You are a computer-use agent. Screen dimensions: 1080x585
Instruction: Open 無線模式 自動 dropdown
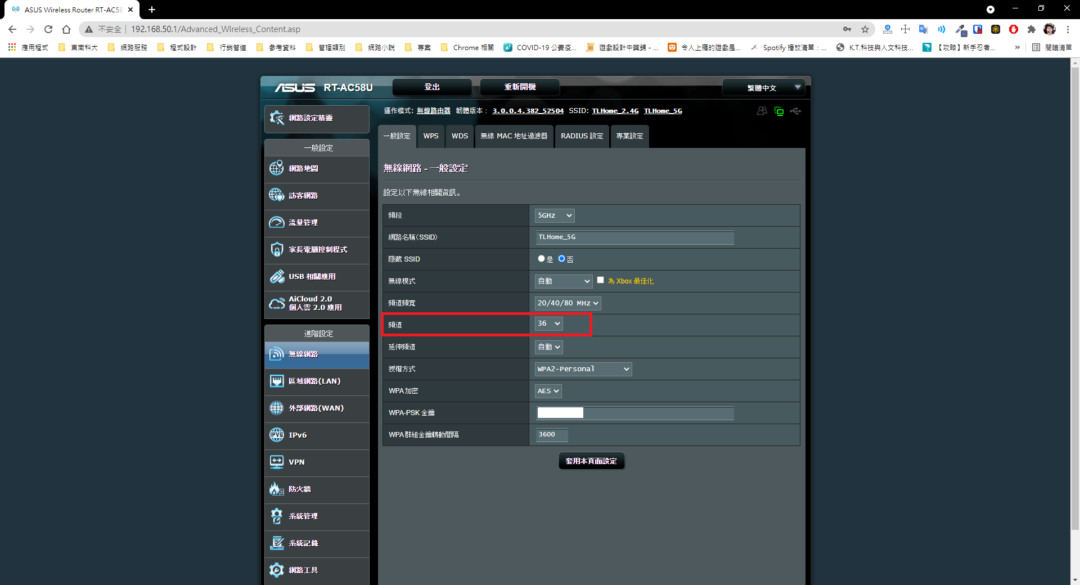pyautogui.click(x=563, y=281)
